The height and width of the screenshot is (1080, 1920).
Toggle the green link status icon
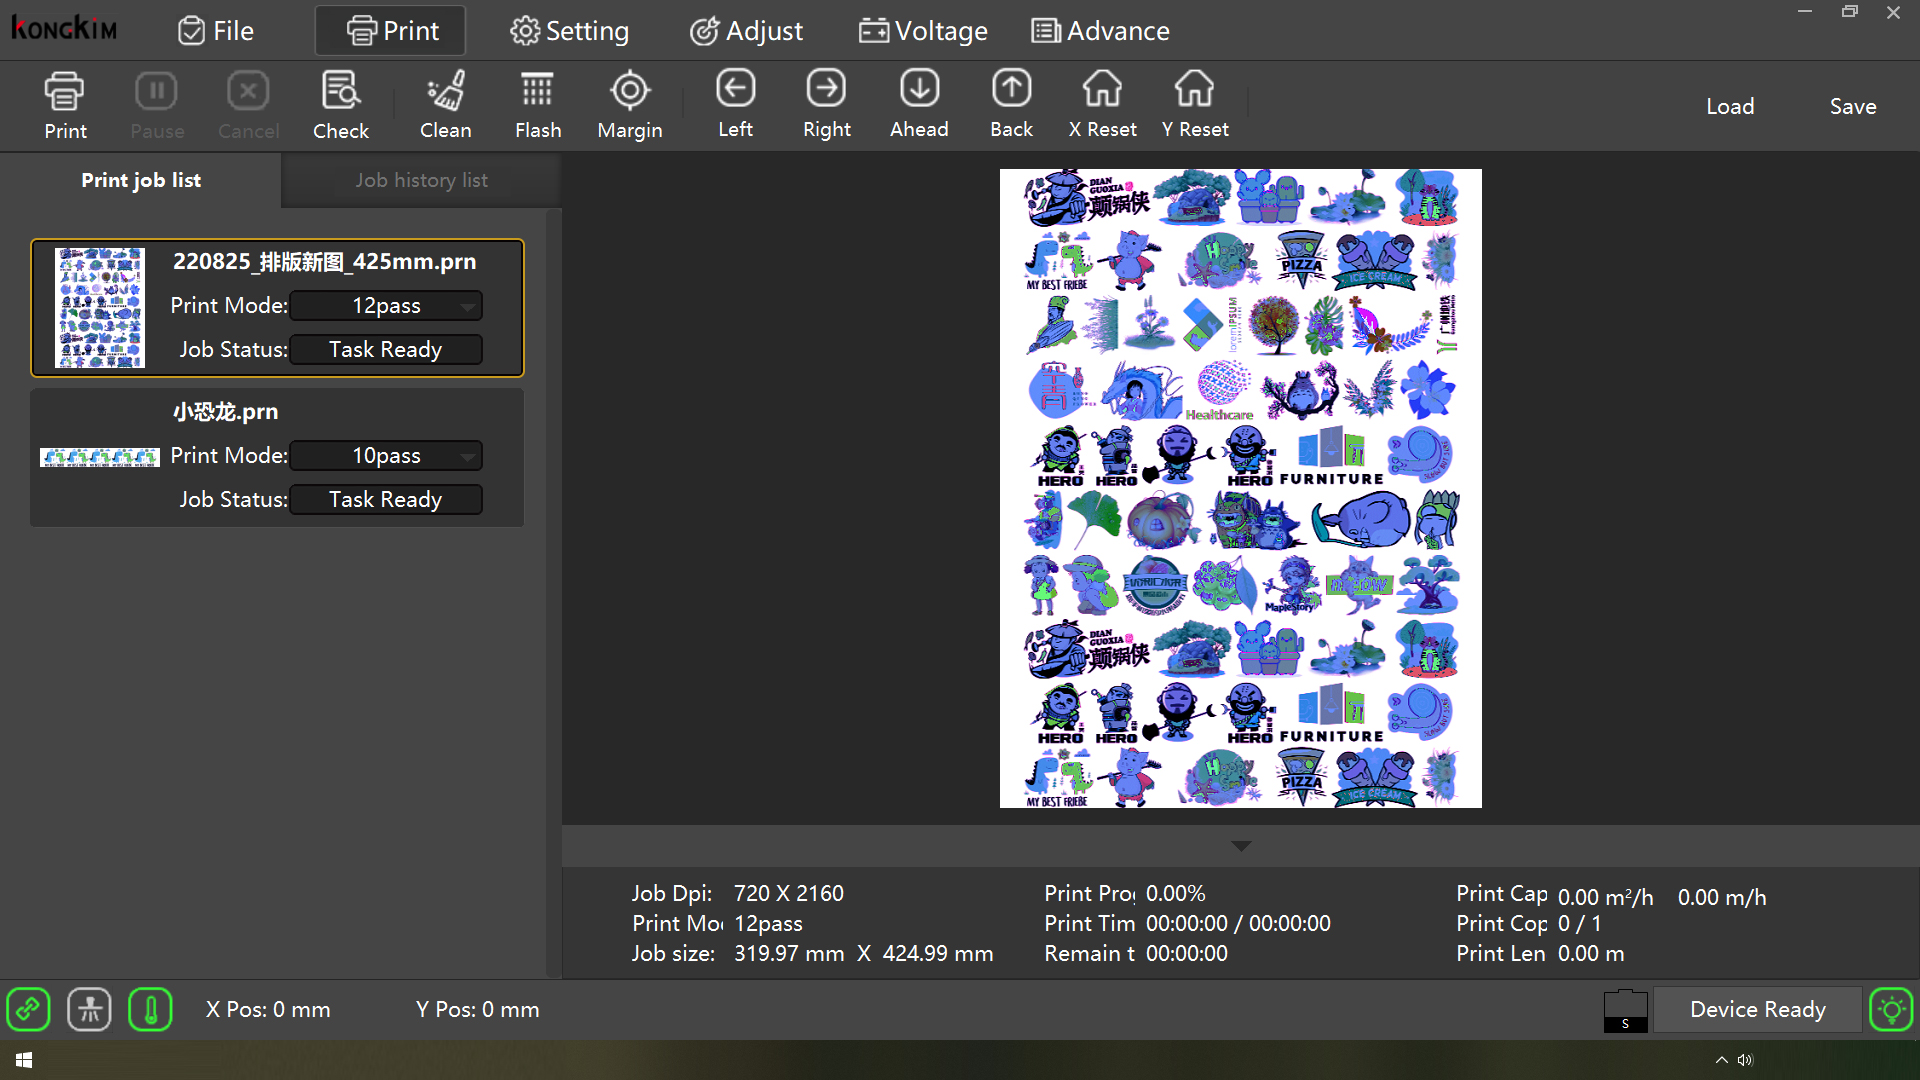coord(28,1009)
